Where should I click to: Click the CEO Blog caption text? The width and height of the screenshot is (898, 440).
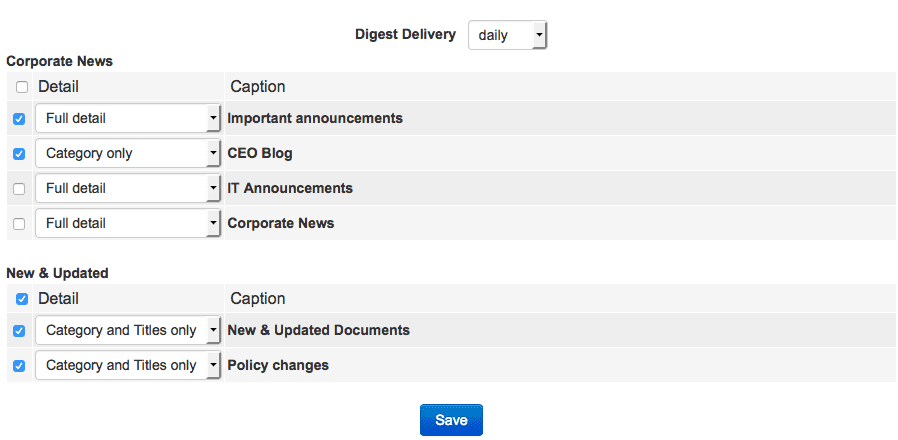pos(260,153)
